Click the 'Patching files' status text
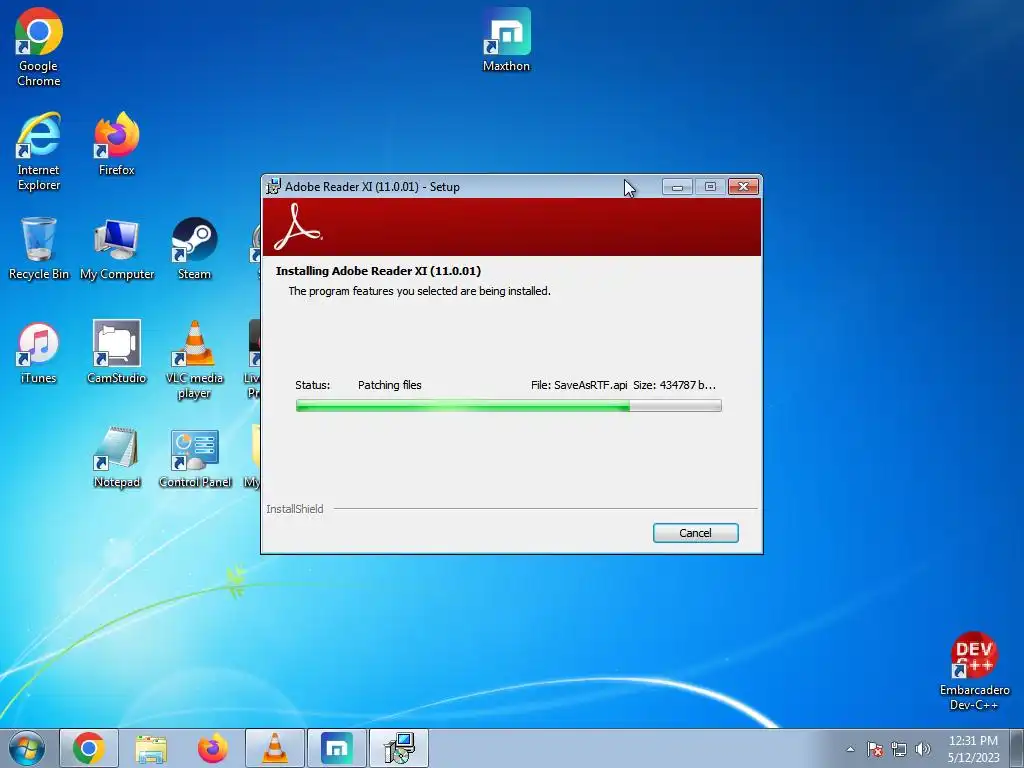This screenshot has height=768, width=1024. click(390, 385)
